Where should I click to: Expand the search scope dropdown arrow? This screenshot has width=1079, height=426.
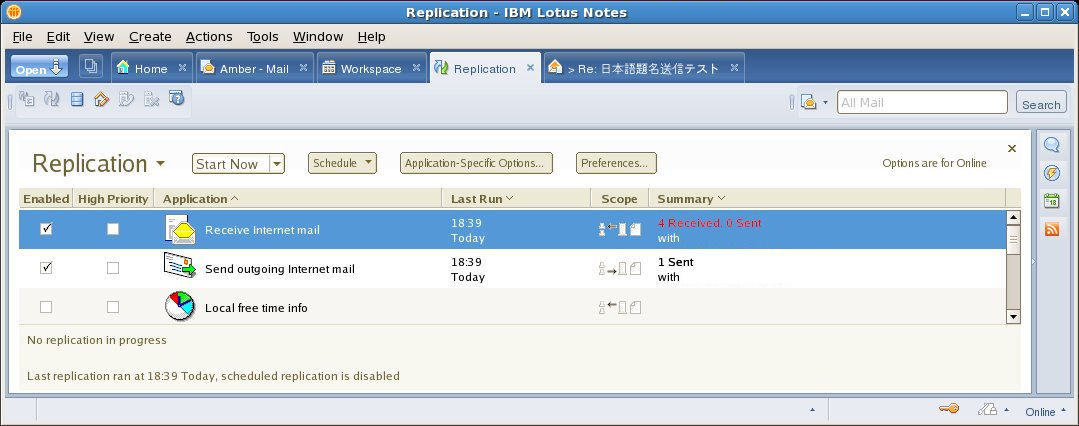[826, 103]
